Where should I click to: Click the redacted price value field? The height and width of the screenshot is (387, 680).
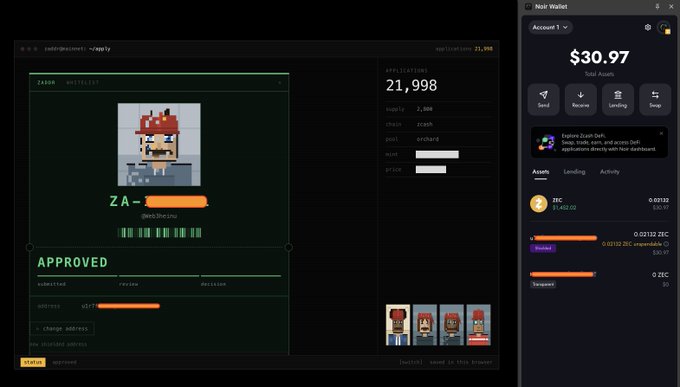coord(431,169)
